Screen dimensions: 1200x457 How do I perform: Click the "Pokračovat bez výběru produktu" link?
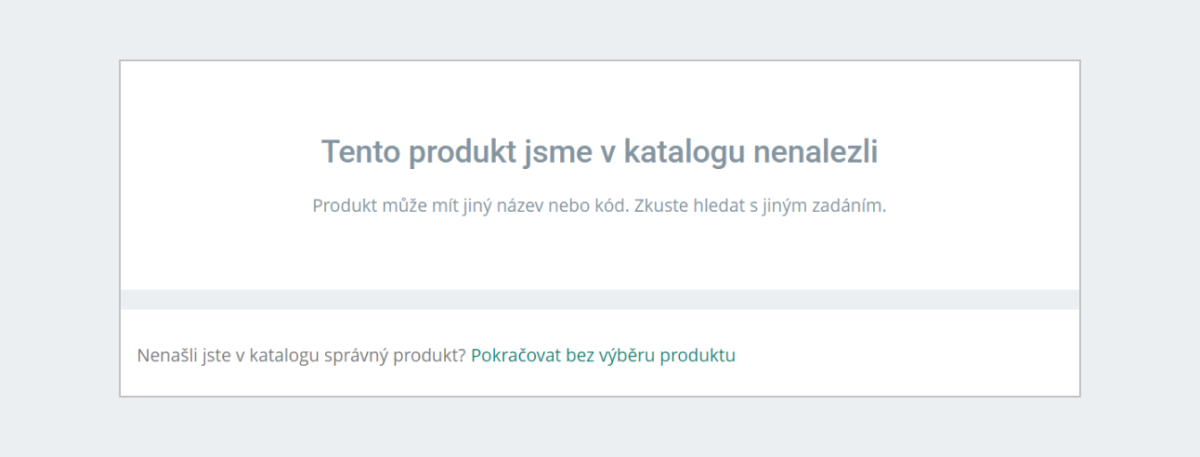(x=603, y=355)
